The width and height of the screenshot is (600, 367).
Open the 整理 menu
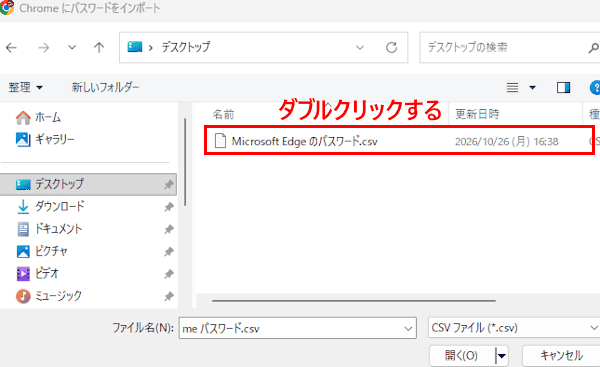click(25, 88)
